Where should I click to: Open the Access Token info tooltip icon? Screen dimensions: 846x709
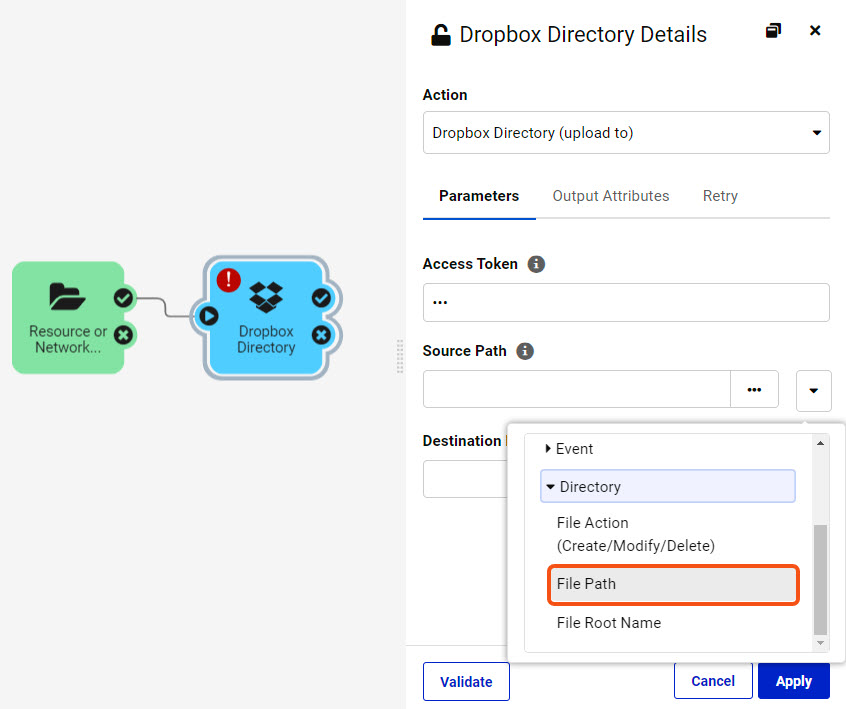coord(536,264)
